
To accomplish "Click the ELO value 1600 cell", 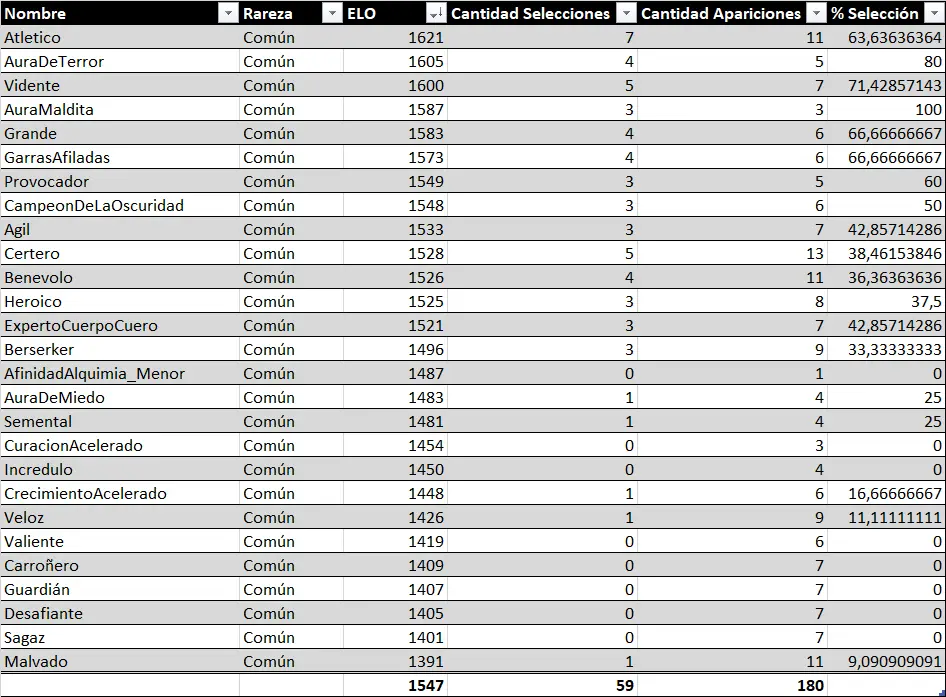I will (395, 86).
